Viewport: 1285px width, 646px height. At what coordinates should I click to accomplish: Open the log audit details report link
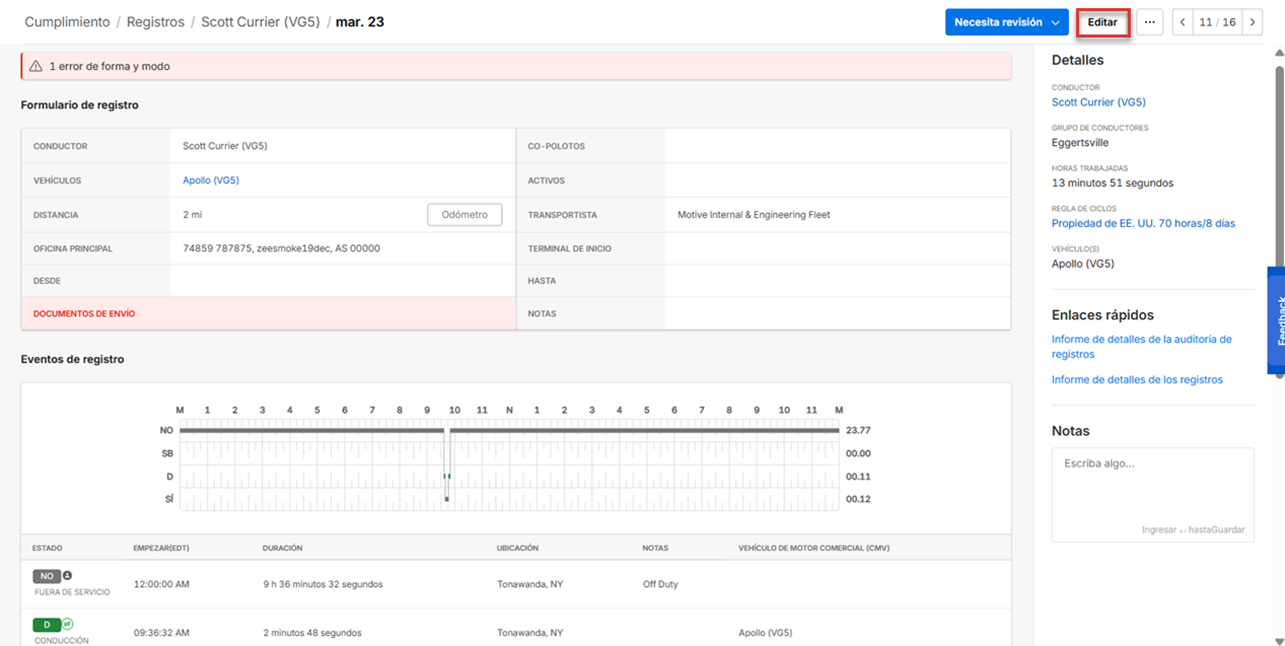tap(1140, 345)
